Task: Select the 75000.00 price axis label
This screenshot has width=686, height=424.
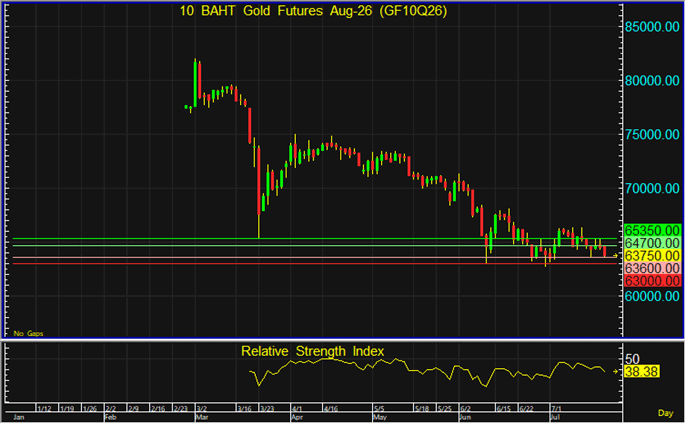Action: pyautogui.click(x=652, y=135)
